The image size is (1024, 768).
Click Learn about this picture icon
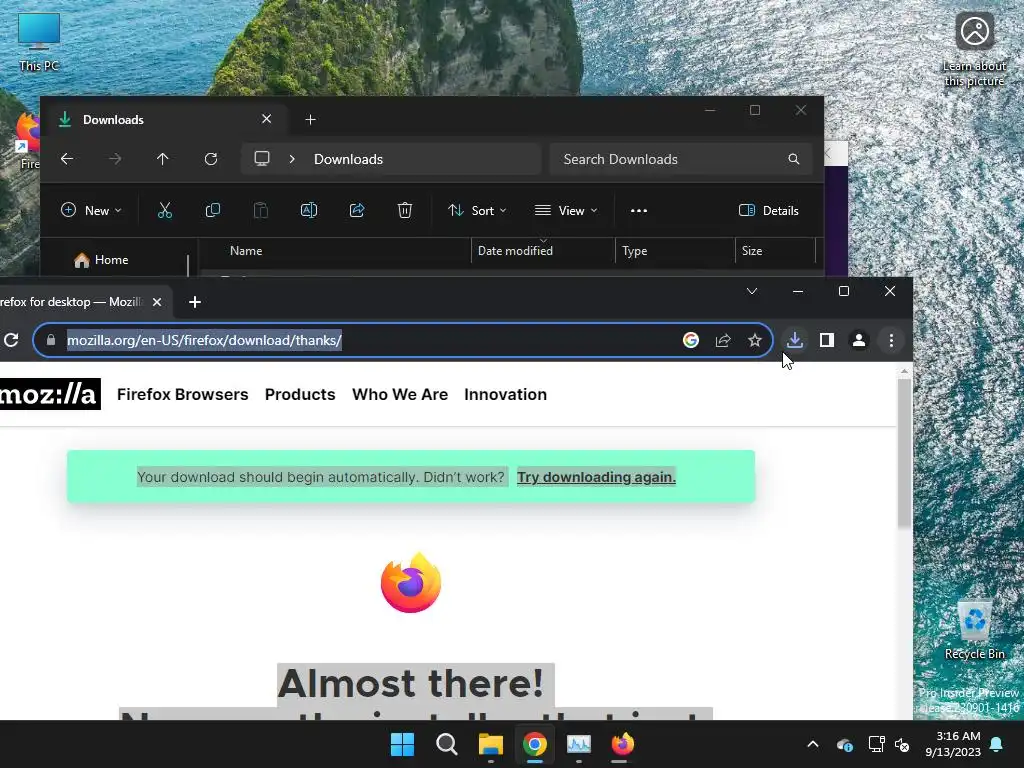click(974, 50)
